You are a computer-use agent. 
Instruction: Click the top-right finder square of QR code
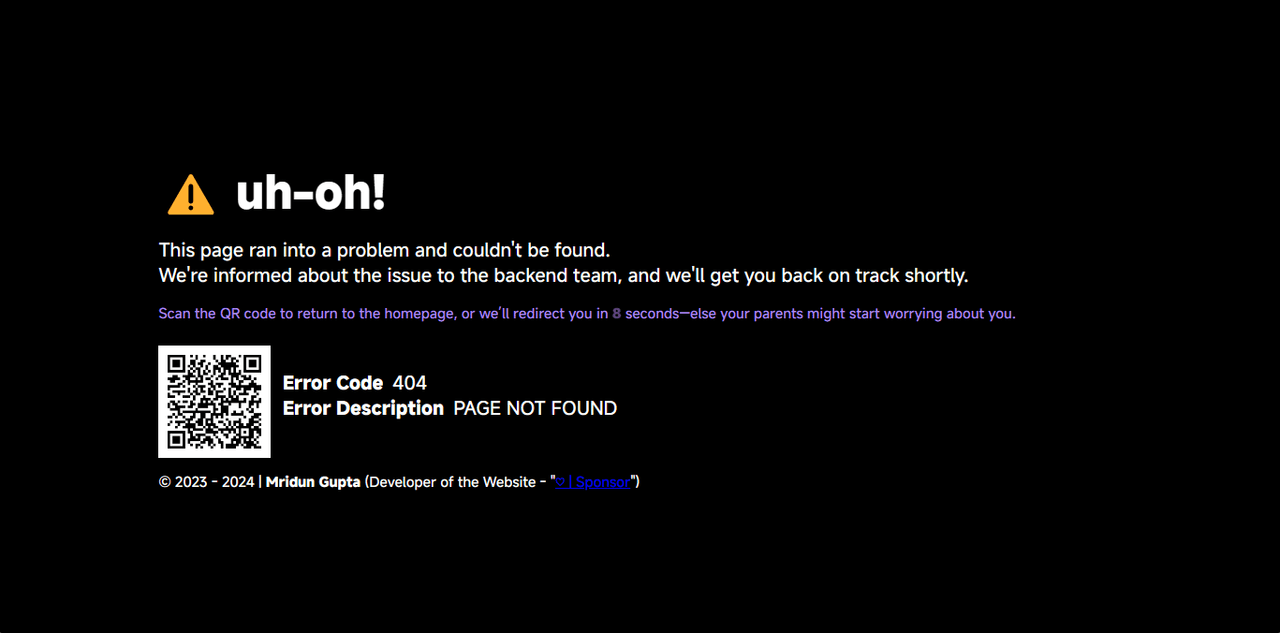point(252,363)
